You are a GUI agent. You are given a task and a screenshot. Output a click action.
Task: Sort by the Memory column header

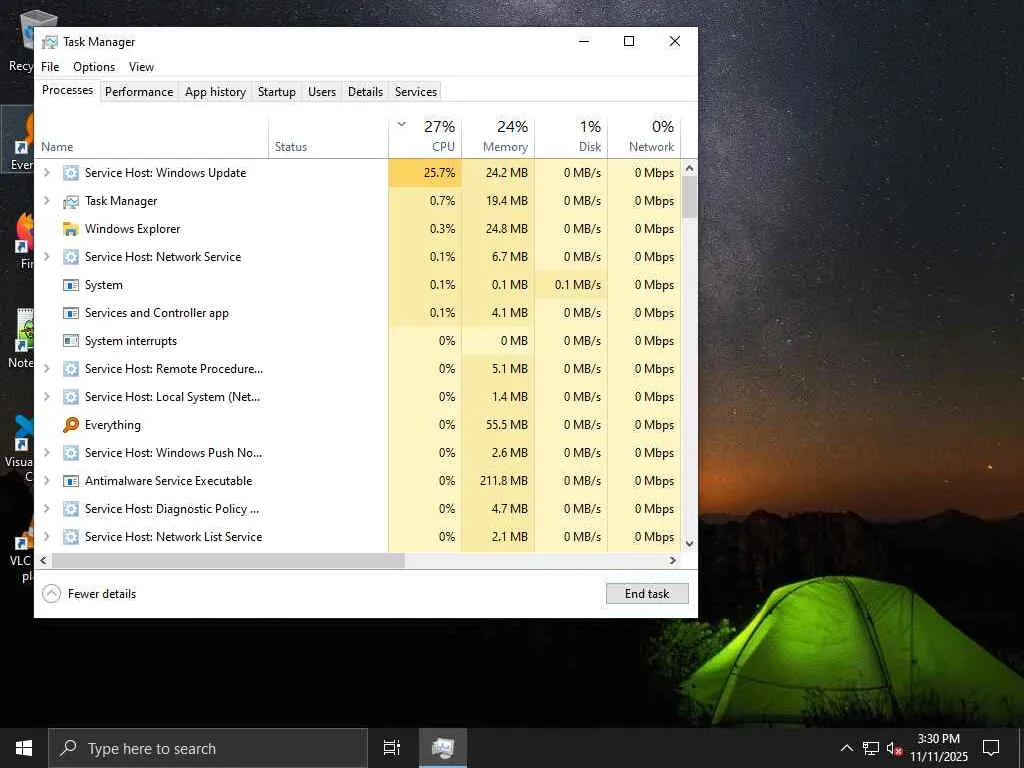498,137
